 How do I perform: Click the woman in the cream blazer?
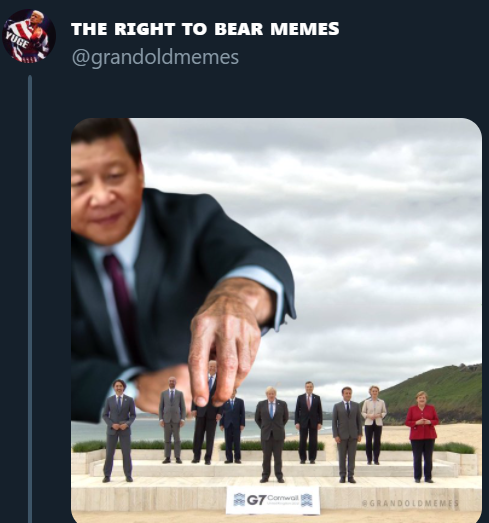pos(374,425)
